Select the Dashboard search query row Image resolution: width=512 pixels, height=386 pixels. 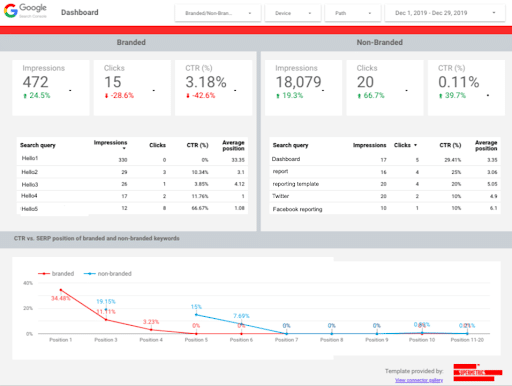point(385,159)
